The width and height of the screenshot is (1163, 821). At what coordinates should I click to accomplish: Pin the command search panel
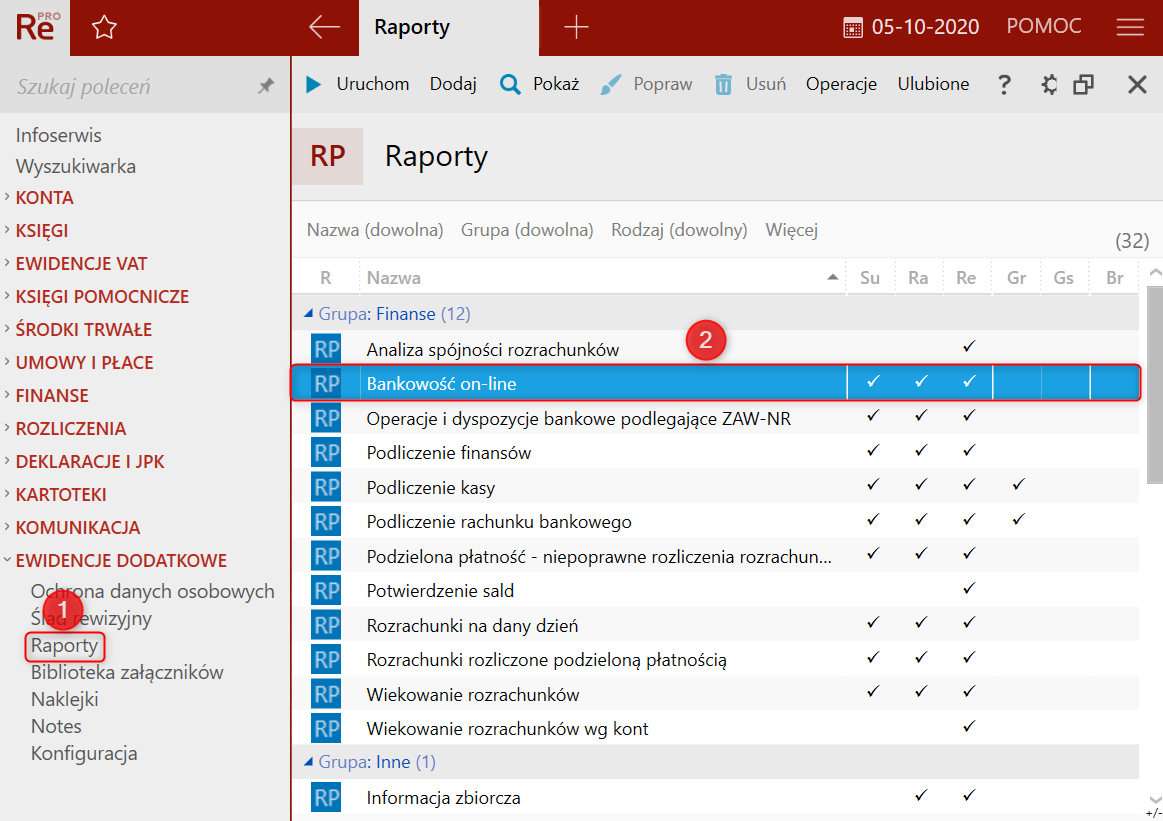[265, 87]
